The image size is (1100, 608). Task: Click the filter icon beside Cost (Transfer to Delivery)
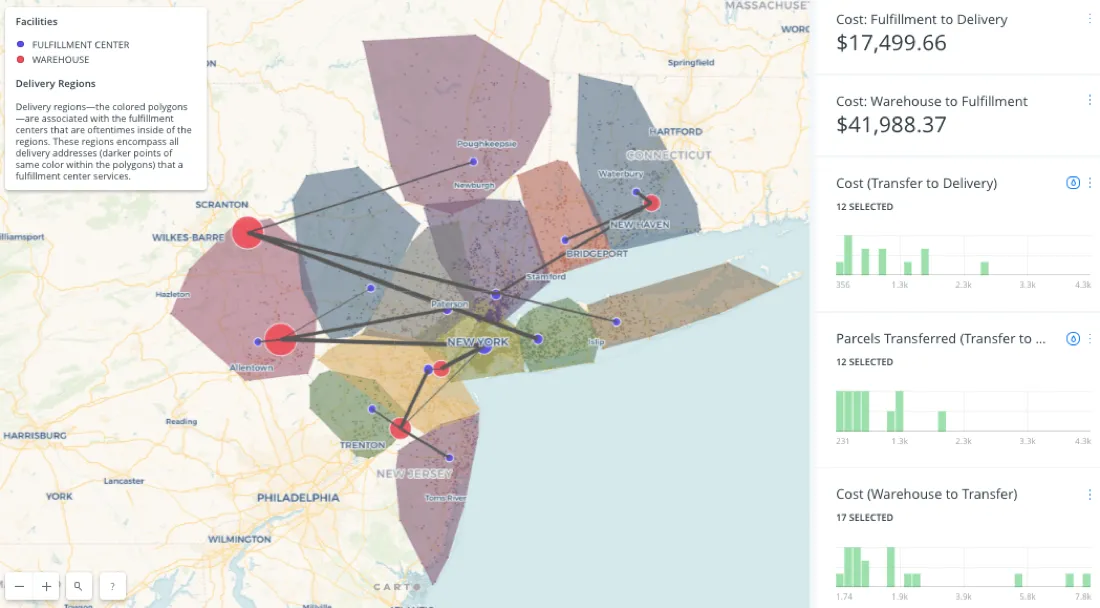tap(1072, 183)
